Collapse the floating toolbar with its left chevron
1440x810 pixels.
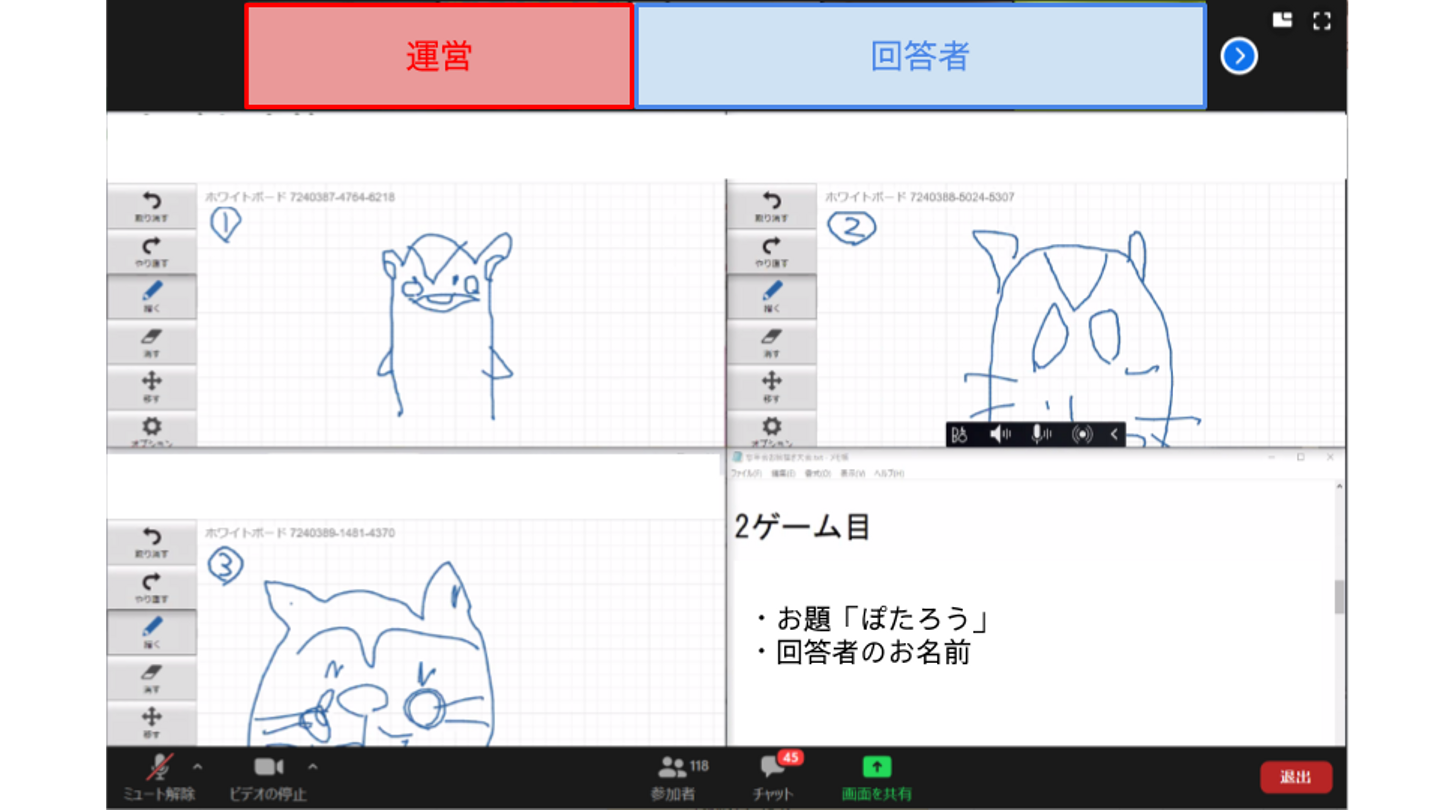tap(1114, 434)
